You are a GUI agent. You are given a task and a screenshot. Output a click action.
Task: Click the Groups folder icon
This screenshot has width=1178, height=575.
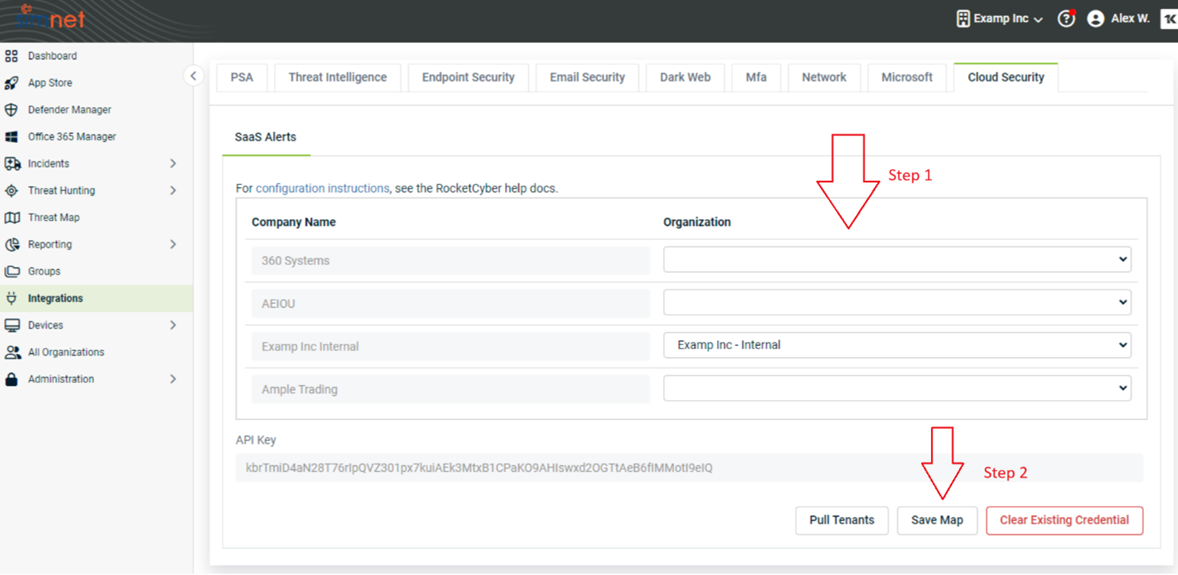tap(11, 271)
